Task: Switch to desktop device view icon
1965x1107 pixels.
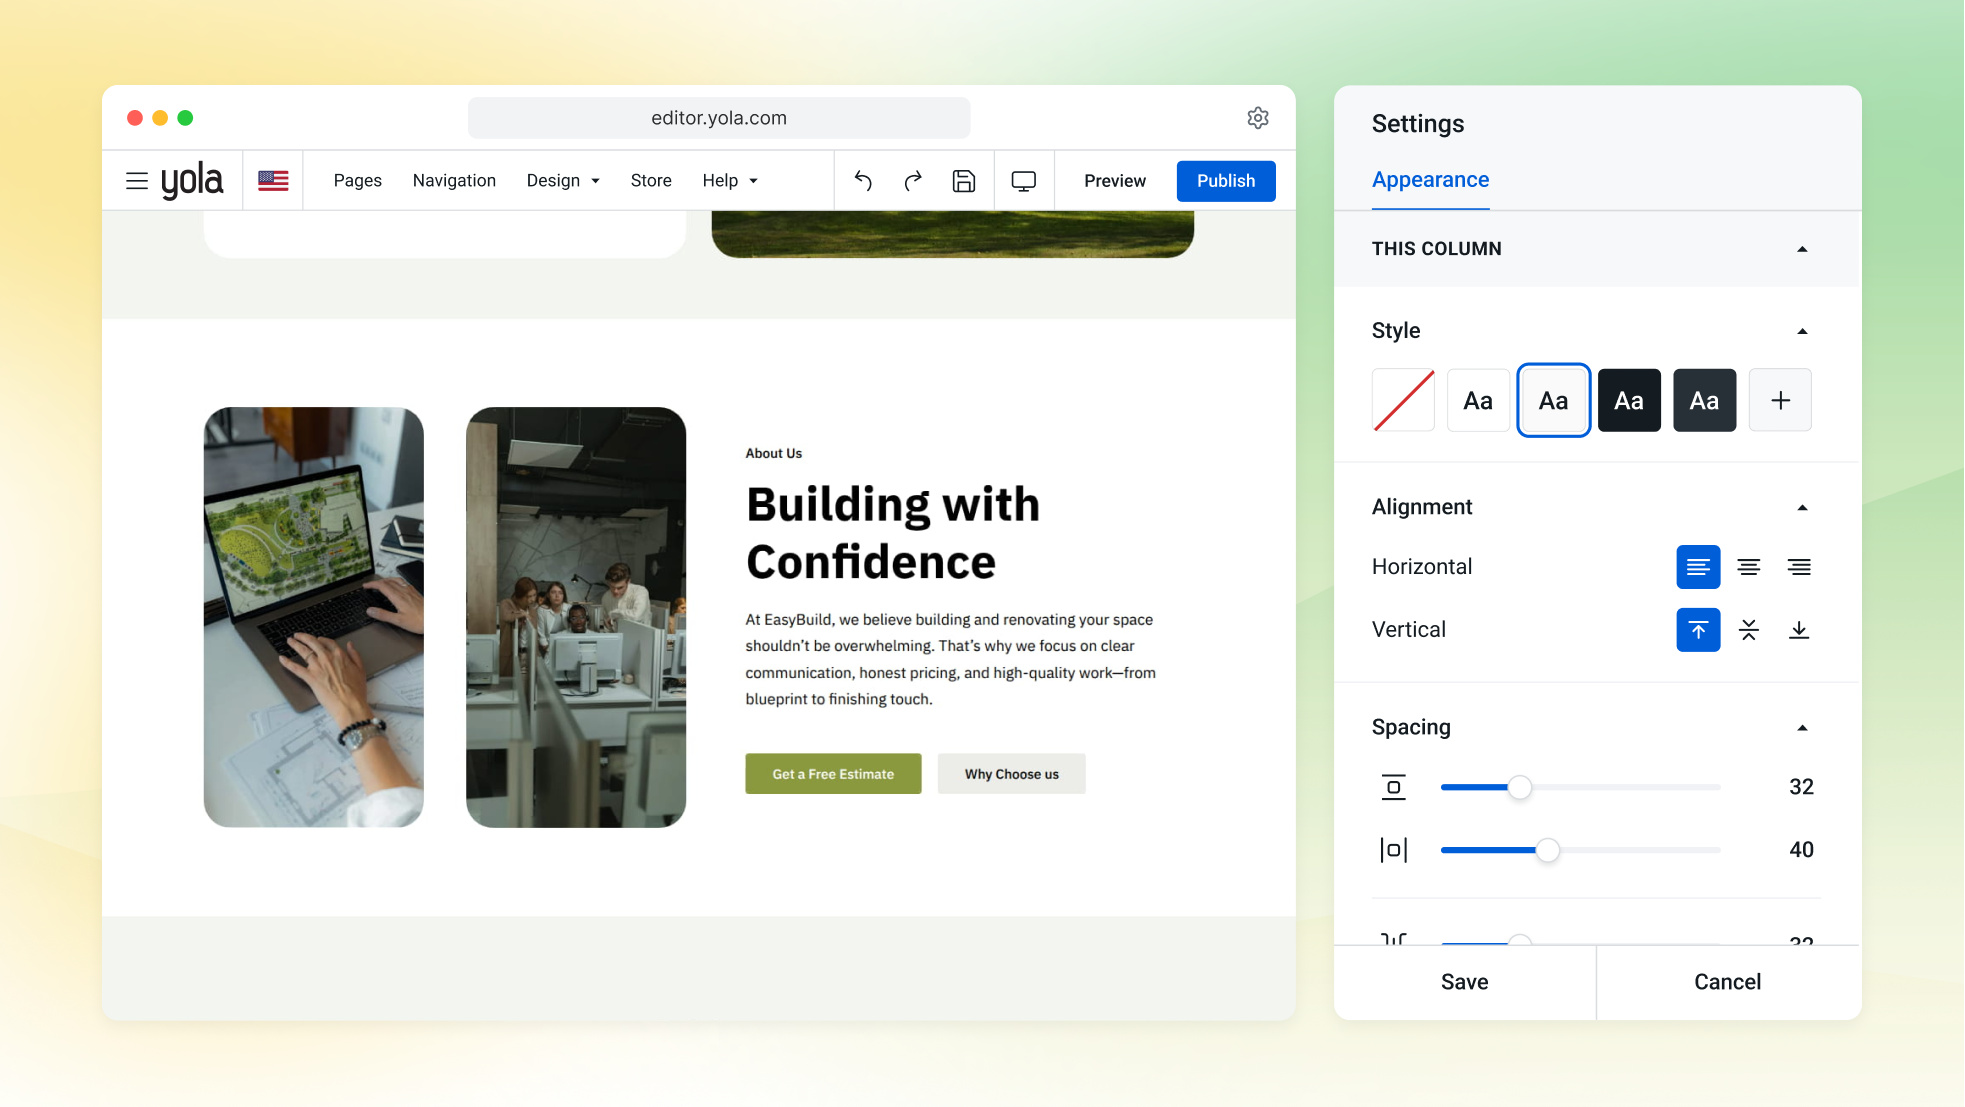Action: pyautogui.click(x=1024, y=181)
